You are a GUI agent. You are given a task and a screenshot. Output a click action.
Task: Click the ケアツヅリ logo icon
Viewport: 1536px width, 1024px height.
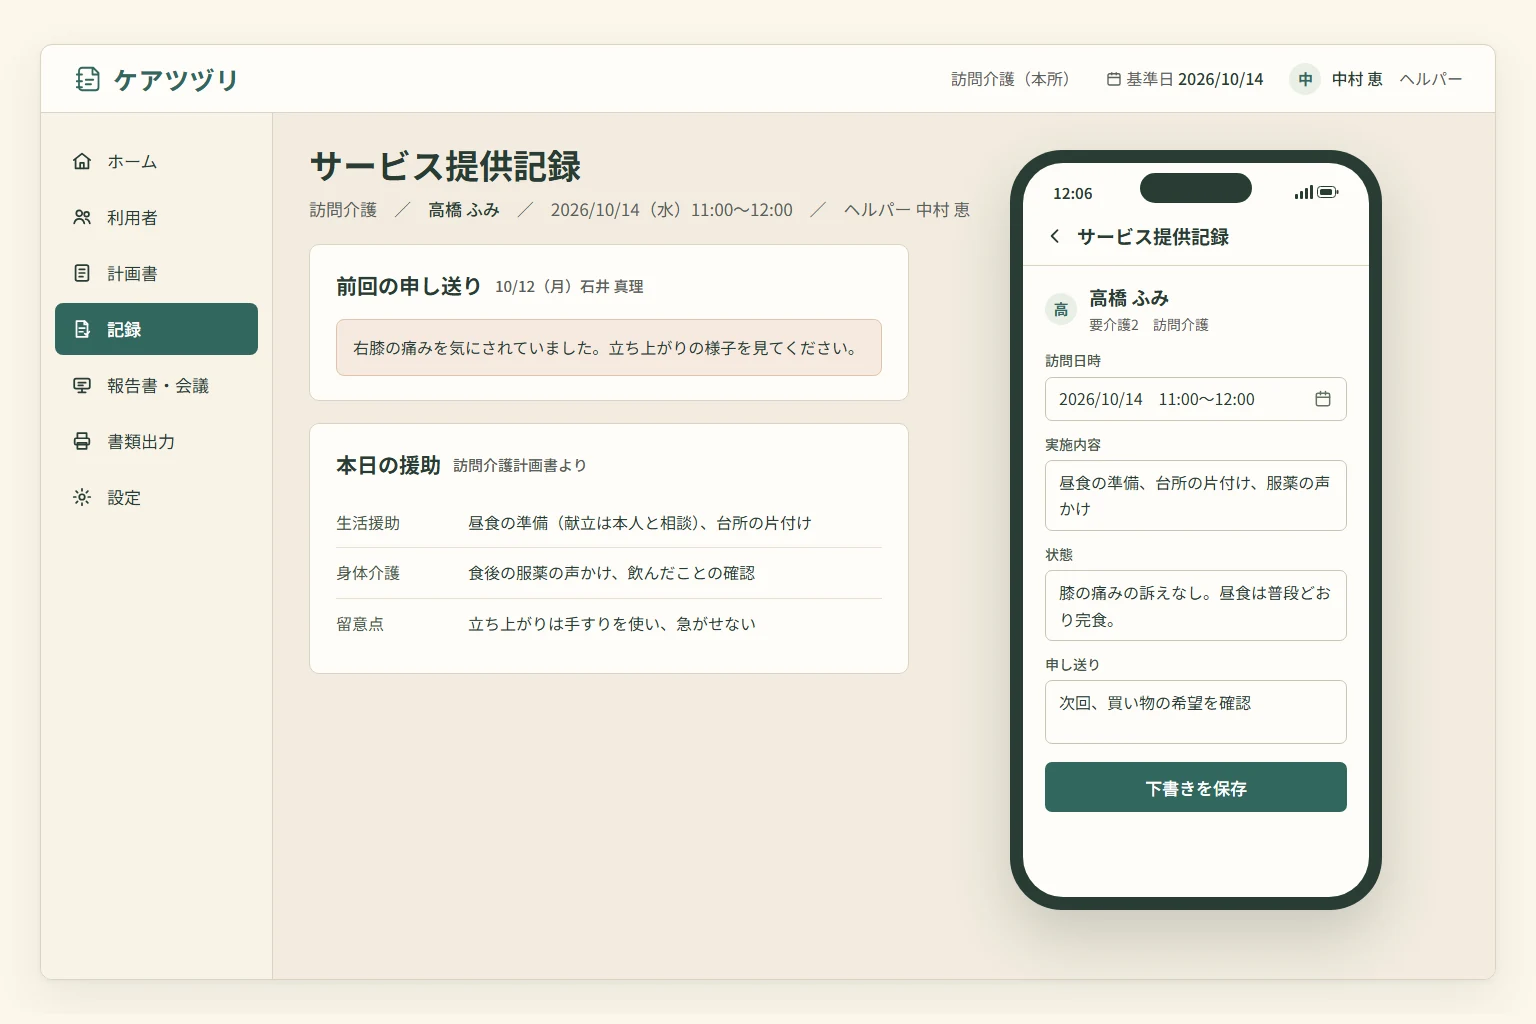[x=88, y=79]
